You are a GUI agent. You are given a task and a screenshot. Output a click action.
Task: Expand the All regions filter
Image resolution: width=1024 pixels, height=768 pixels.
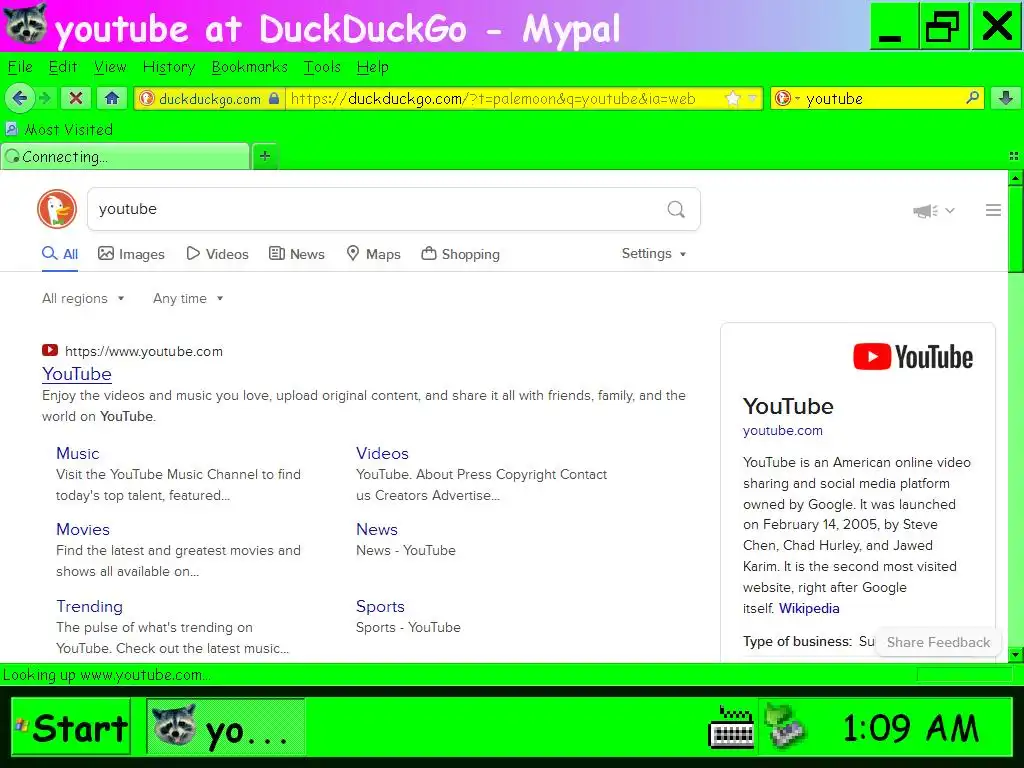point(83,298)
